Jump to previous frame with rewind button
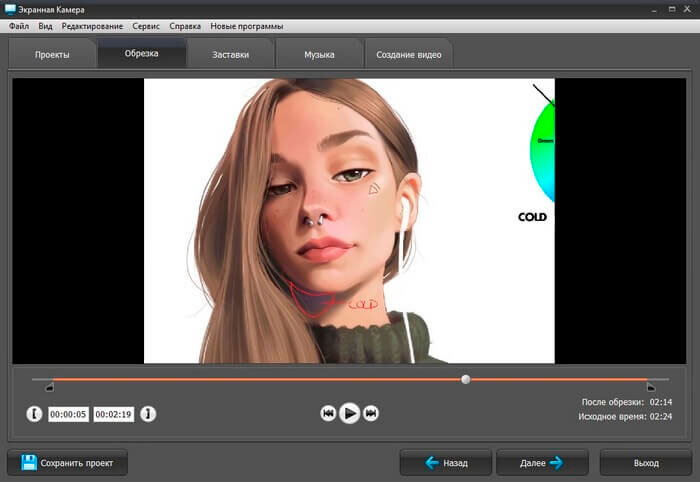This screenshot has width=700, height=482. tap(328, 413)
